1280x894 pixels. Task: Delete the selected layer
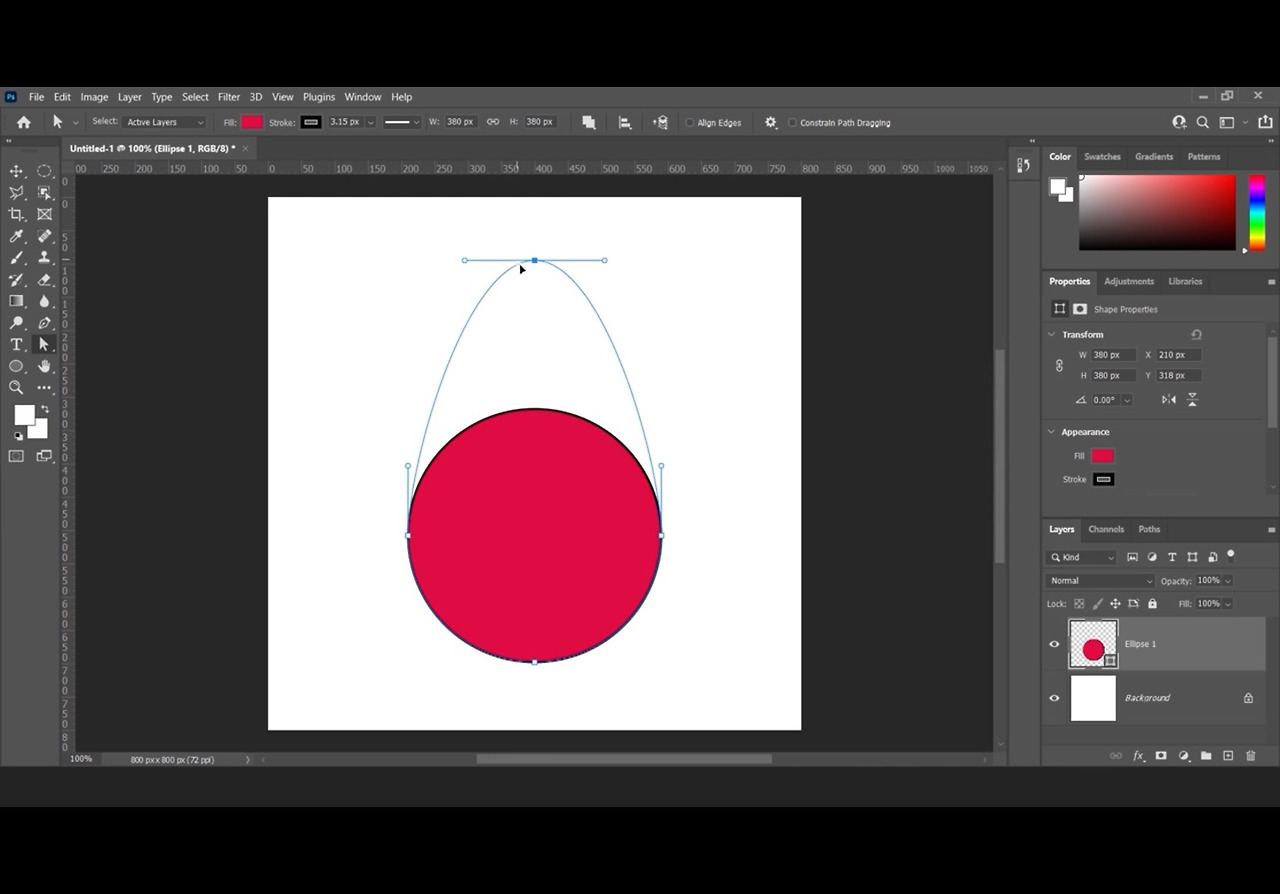pyautogui.click(x=1250, y=756)
